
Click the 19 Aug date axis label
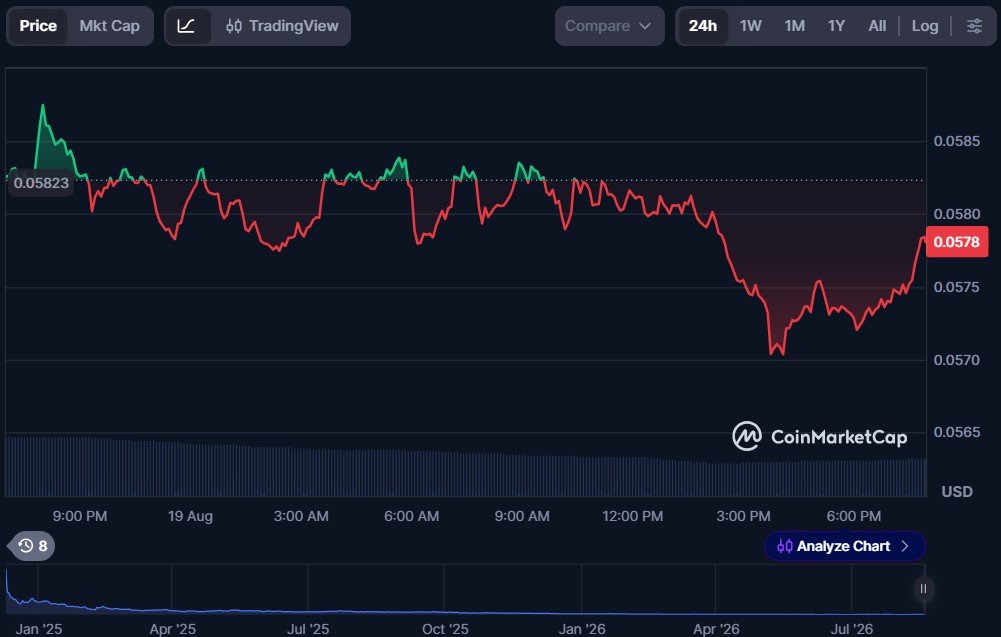(x=190, y=516)
